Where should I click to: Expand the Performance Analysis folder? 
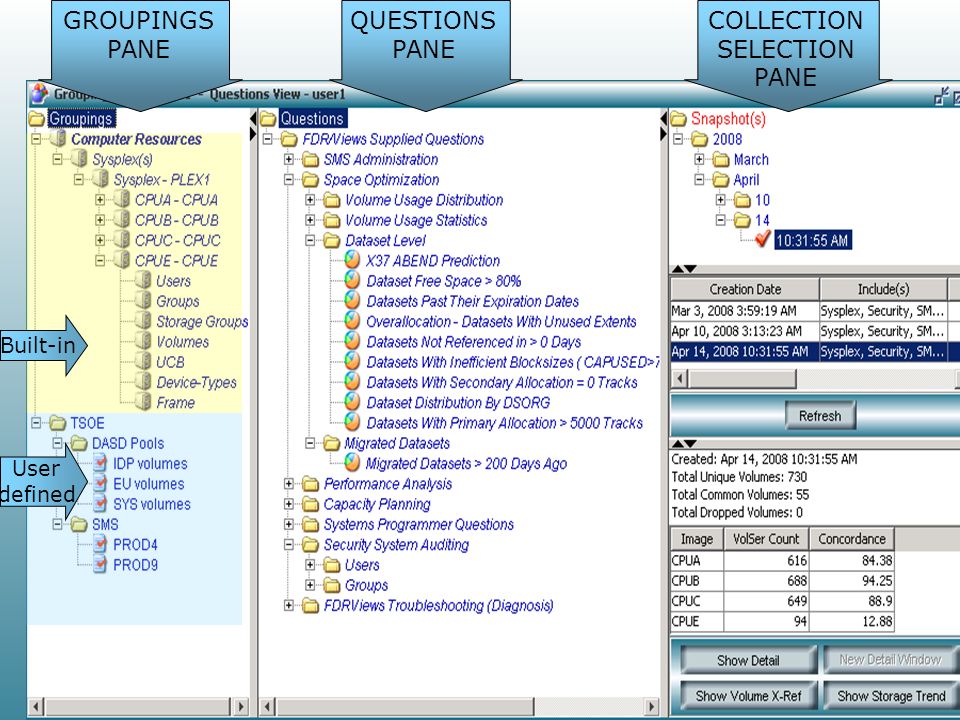tap(289, 484)
